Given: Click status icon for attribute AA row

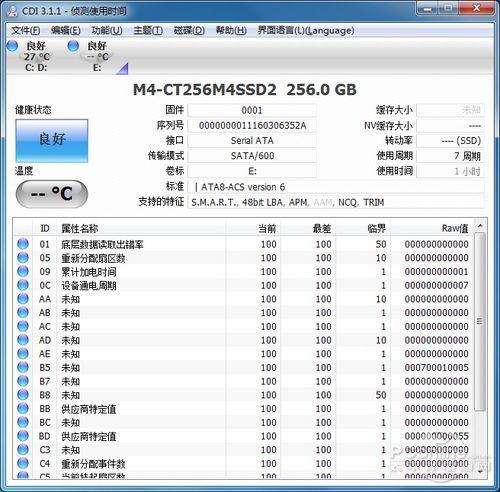Looking at the screenshot, I should [23, 299].
